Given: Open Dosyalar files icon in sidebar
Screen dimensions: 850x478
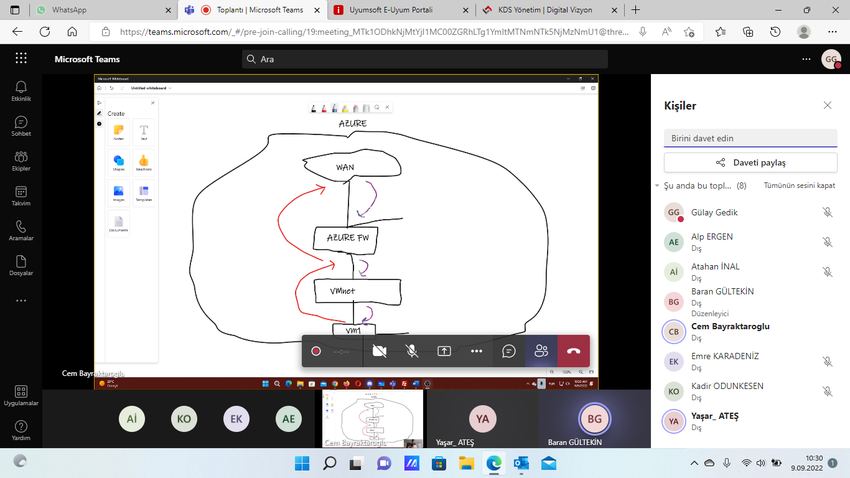Looking at the screenshot, I should 21,265.
